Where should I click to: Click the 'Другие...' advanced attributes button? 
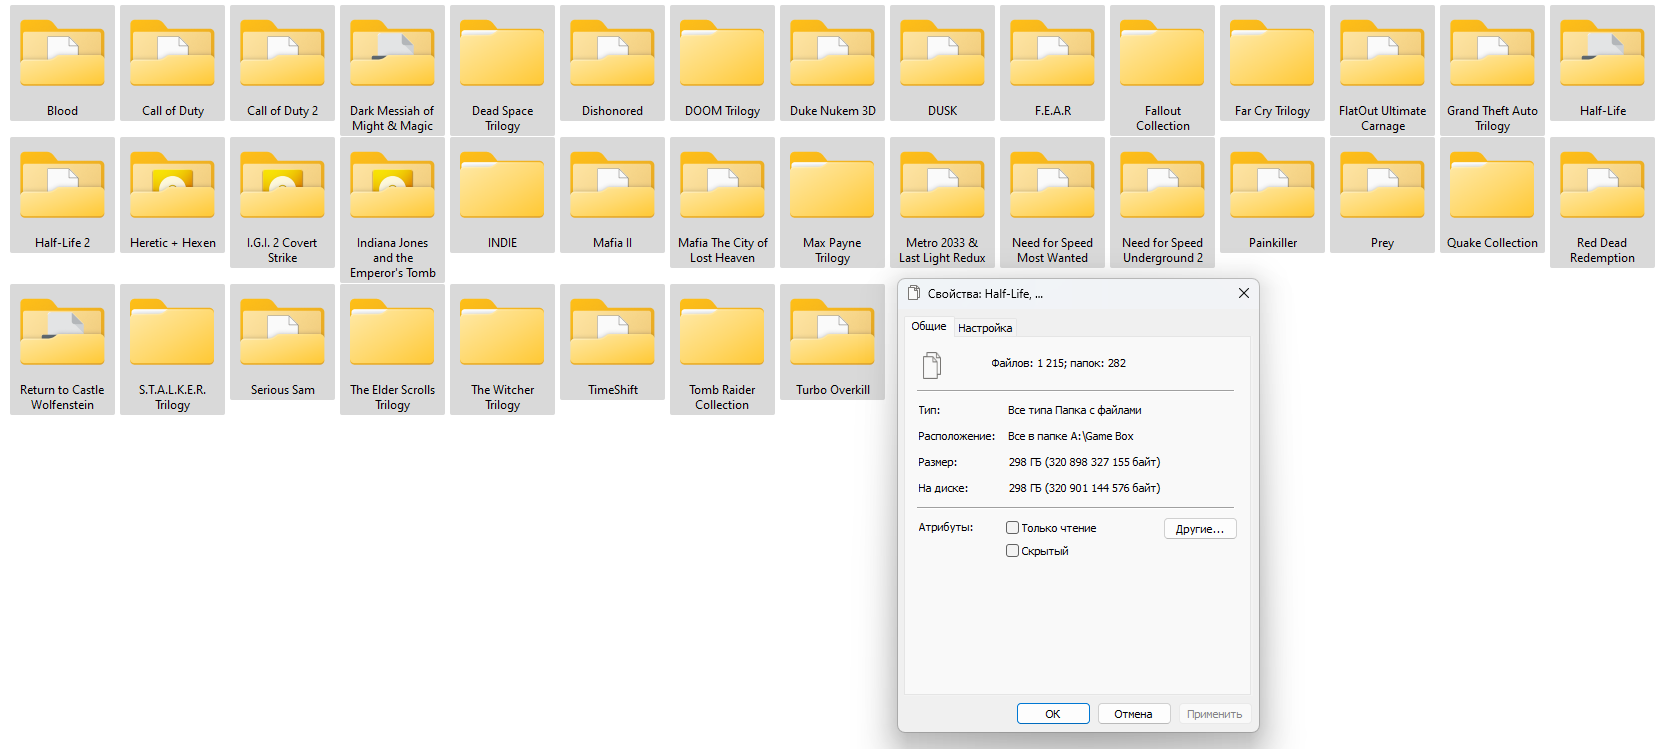point(1200,529)
